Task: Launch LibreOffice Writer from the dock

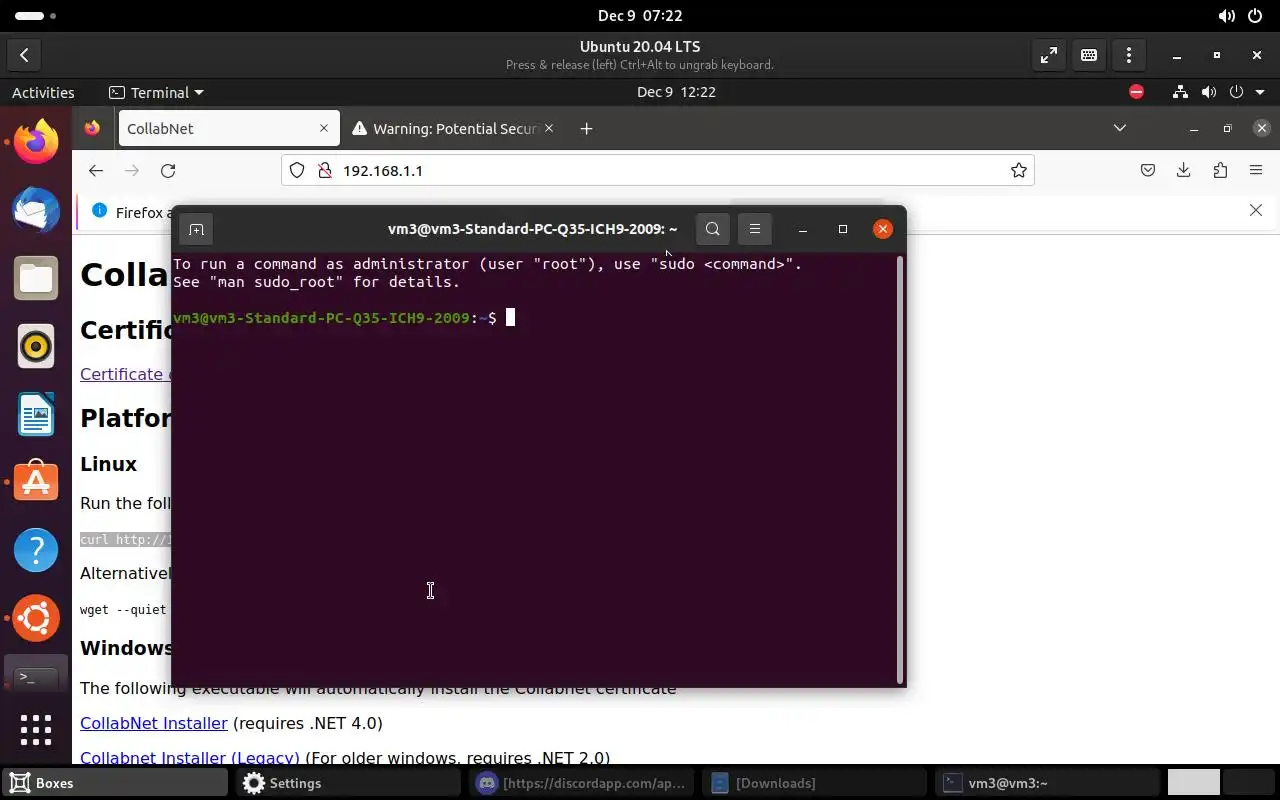Action: coord(36,414)
